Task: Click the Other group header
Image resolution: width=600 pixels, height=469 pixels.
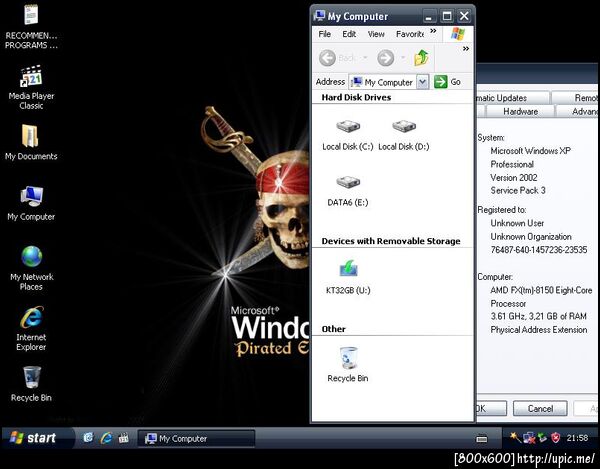Action: point(333,329)
